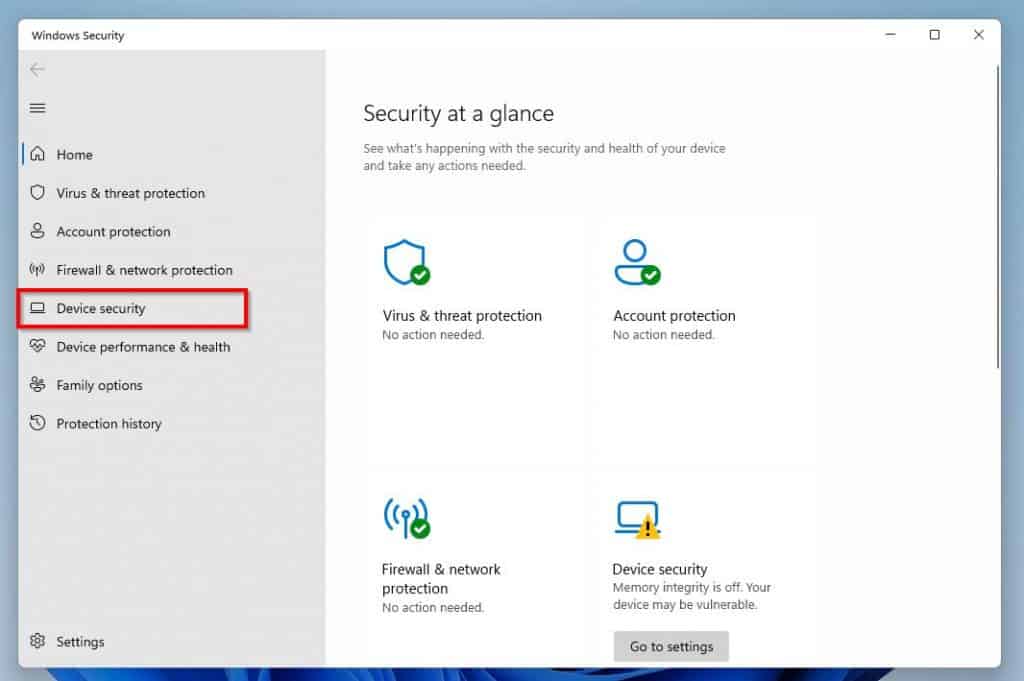
Task: Open the Device security card title
Action: pyautogui.click(x=660, y=569)
